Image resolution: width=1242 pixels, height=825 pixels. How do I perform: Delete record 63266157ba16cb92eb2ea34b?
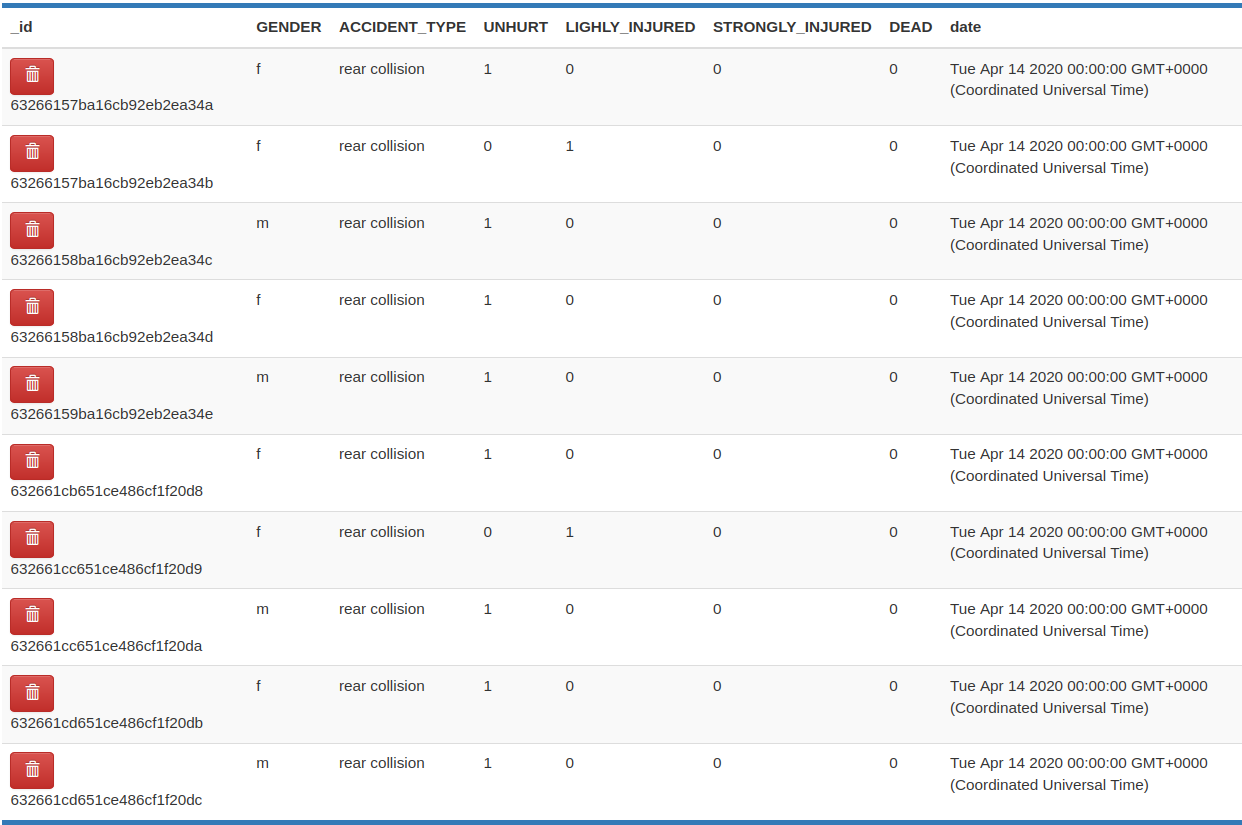[32, 153]
